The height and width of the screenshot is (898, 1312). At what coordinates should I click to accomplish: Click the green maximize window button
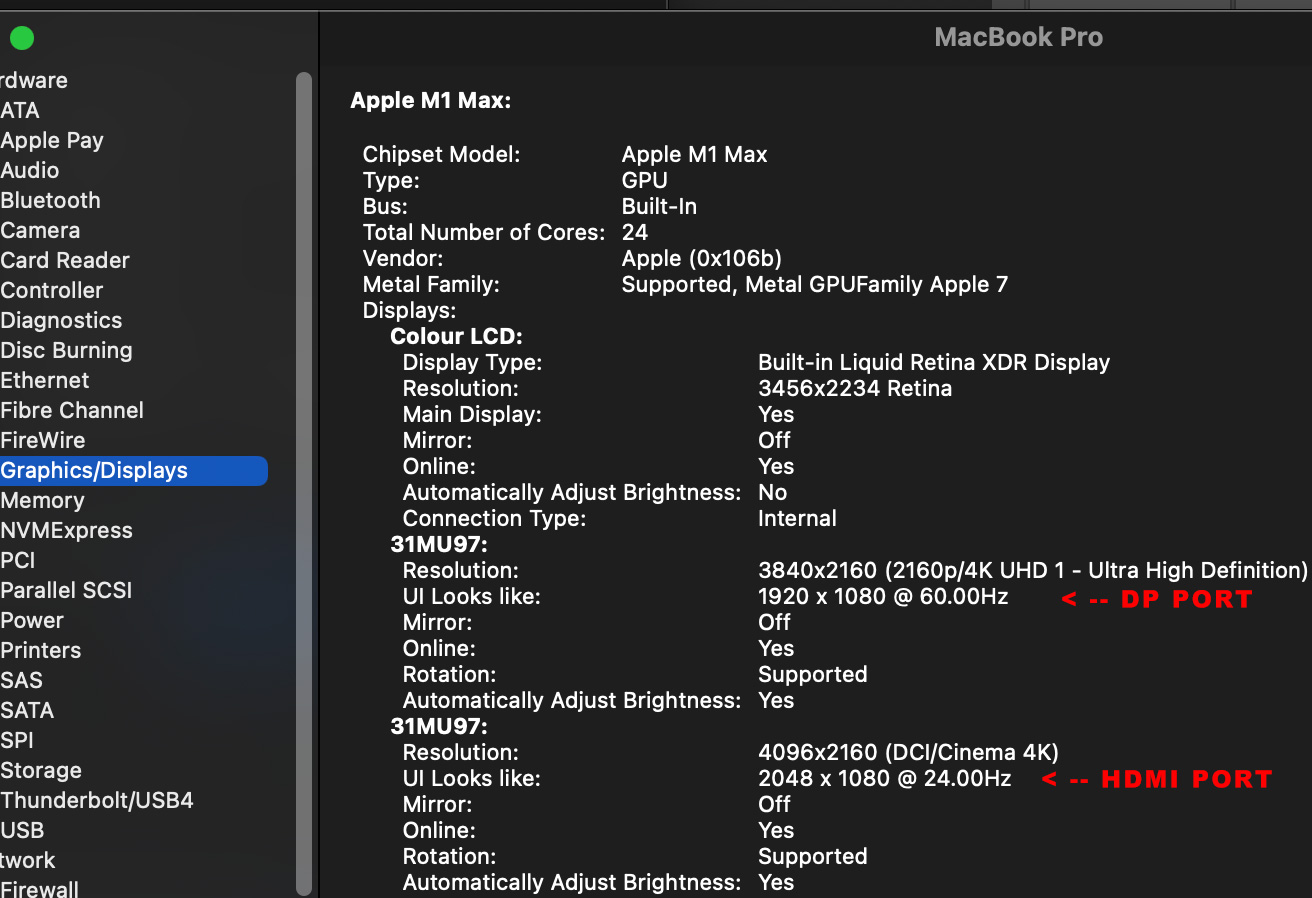(x=22, y=39)
